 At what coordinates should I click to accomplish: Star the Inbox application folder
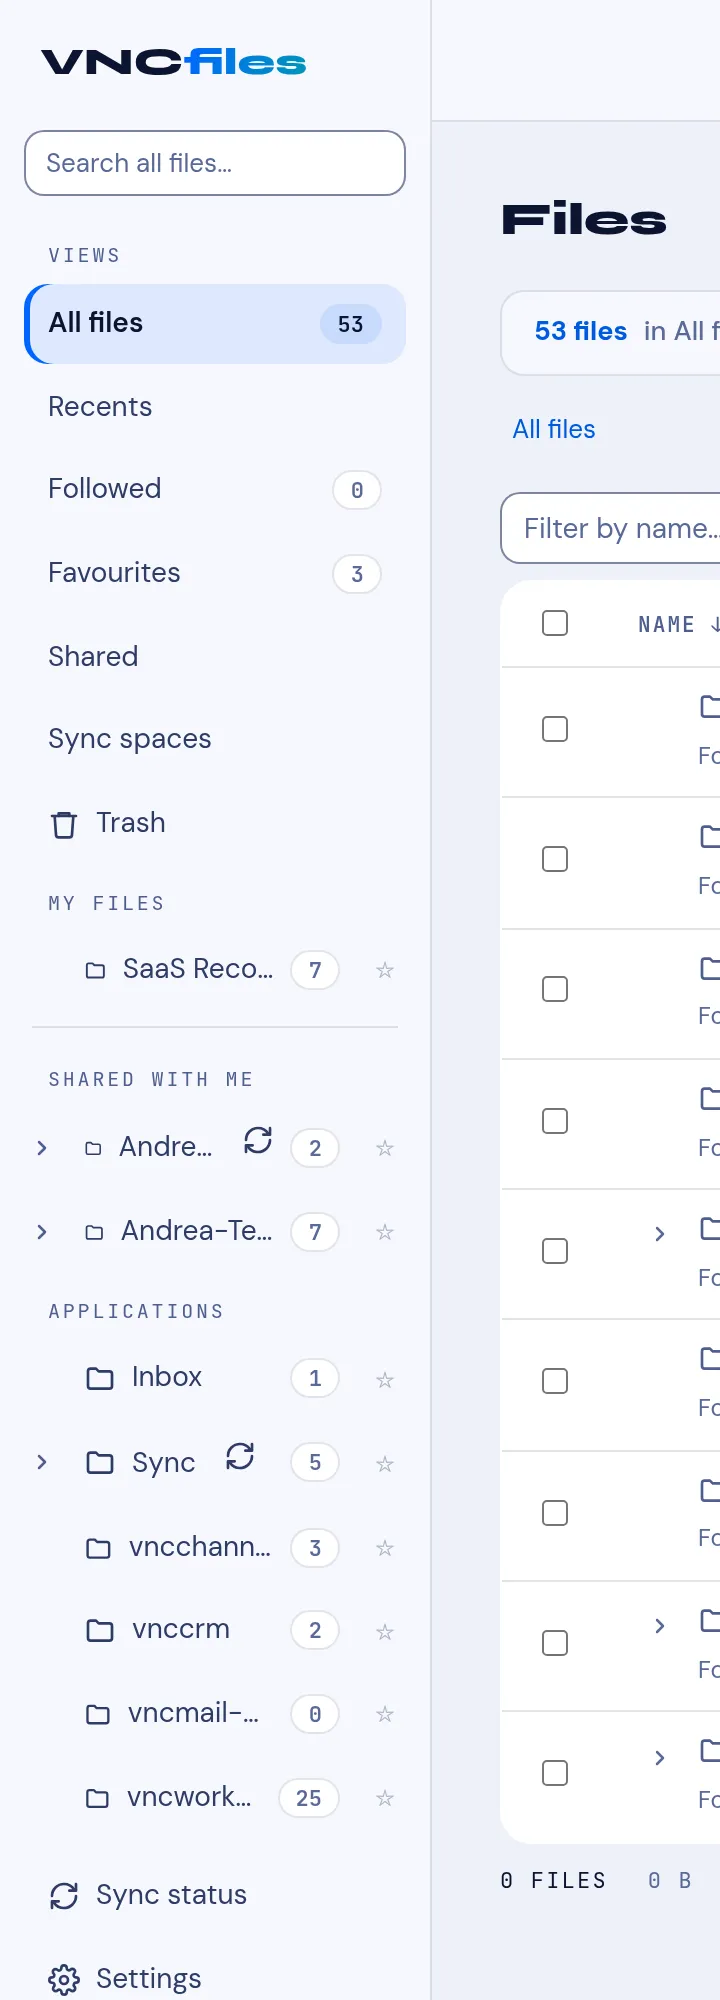[x=384, y=1380]
